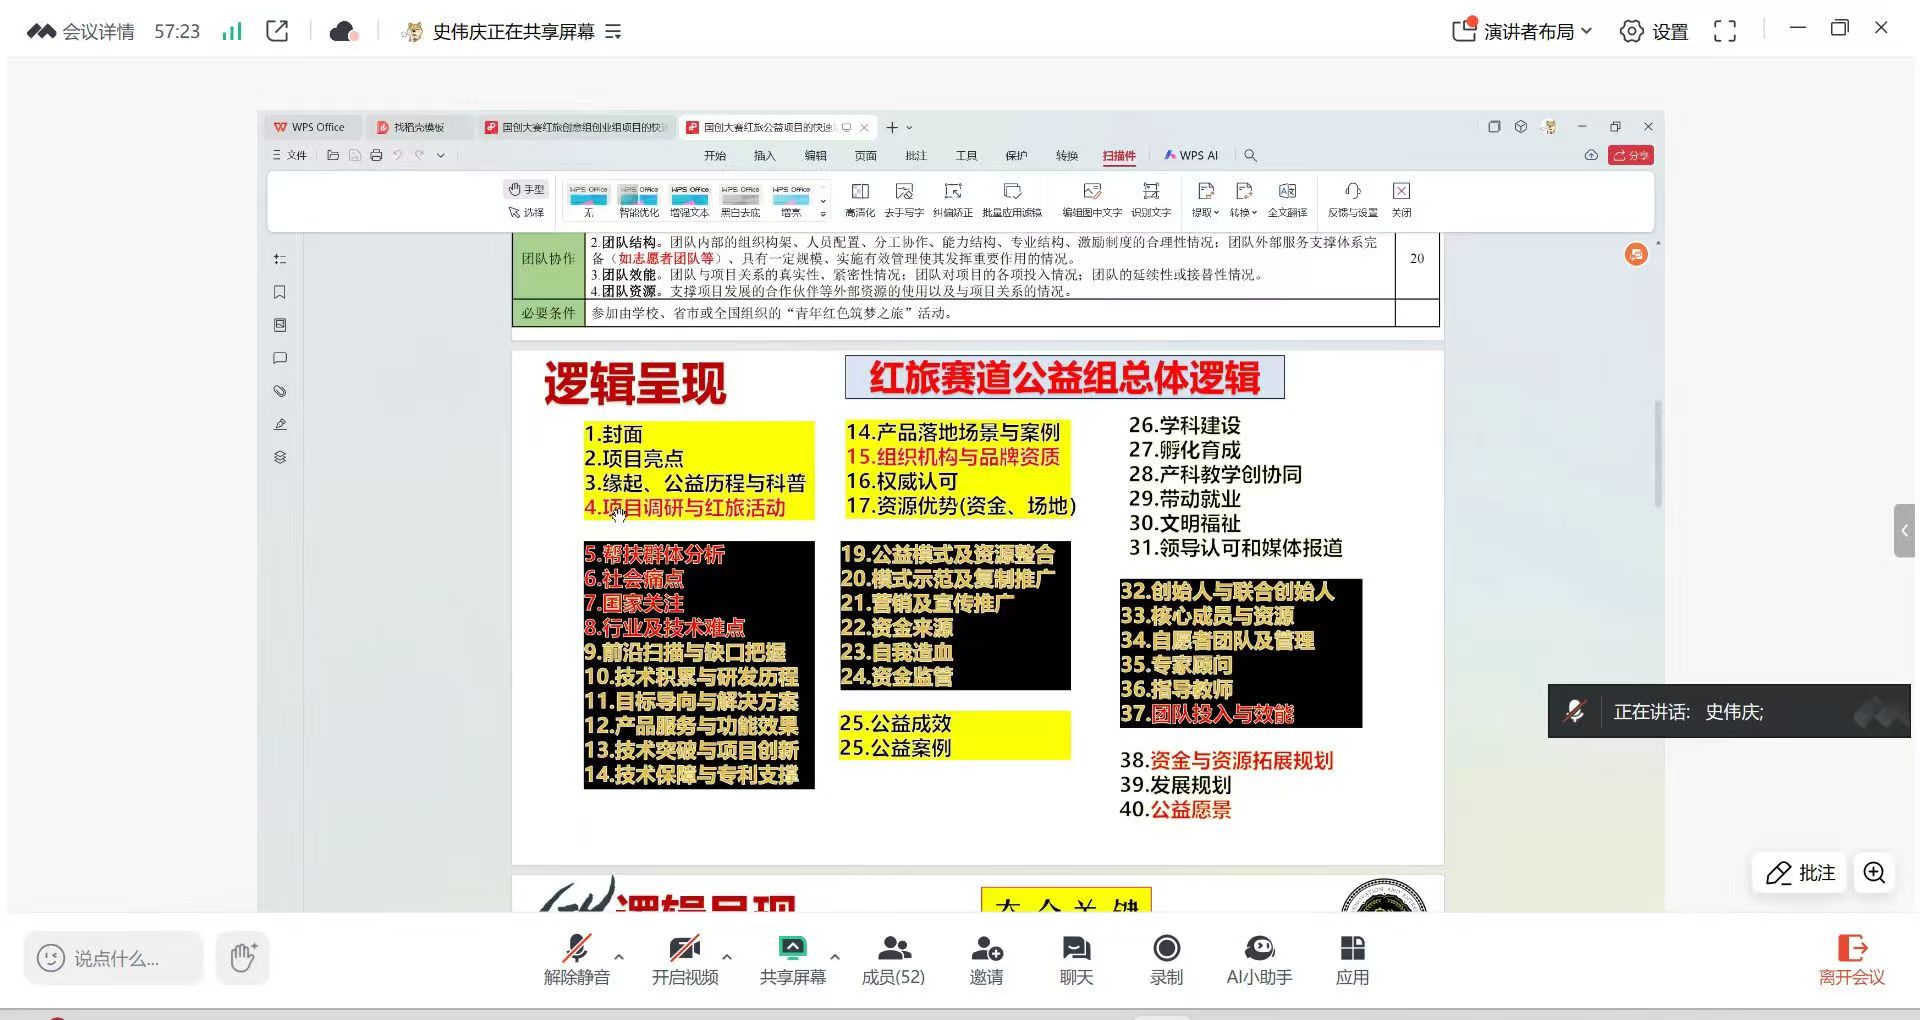Click the 去手写字 tool
Image resolution: width=1920 pixels, height=1020 pixels.
point(904,199)
